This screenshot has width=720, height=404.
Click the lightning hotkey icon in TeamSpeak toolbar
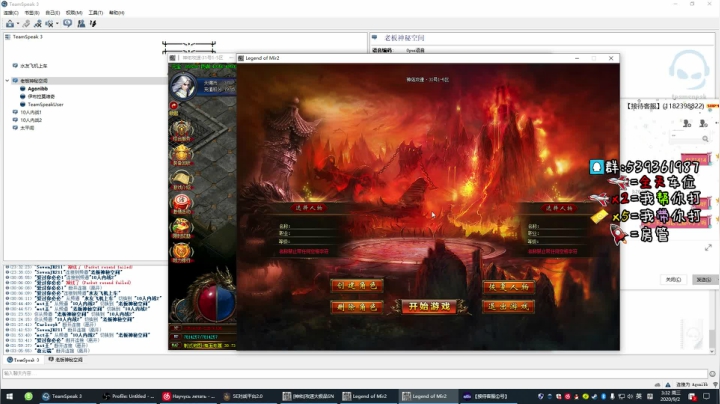(x=93, y=23)
